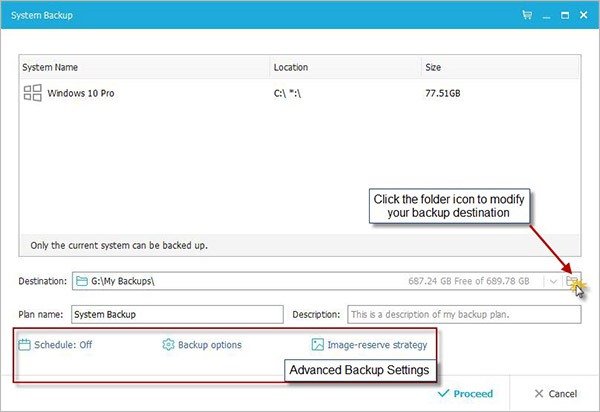The height and width of the screenshot is (412, 600).
Task: Click the C:\ *:\ location value
Action: (287, 93)
